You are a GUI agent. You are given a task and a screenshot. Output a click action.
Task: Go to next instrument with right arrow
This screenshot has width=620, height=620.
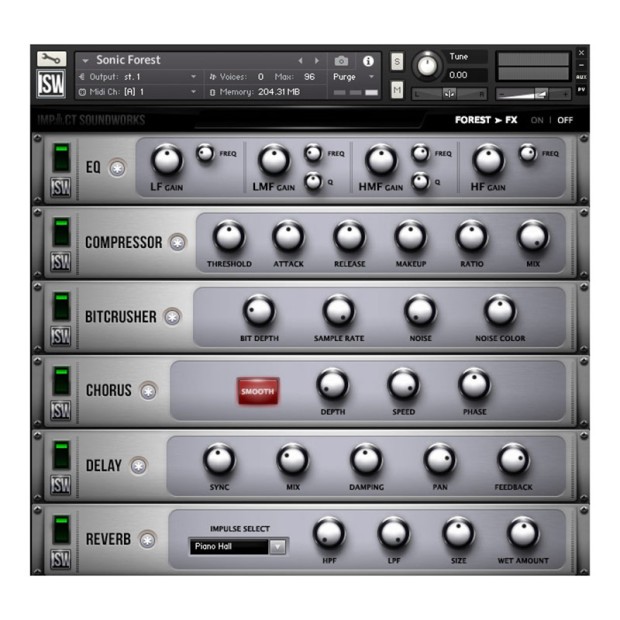pyautogui.click(x=317, y=60)
